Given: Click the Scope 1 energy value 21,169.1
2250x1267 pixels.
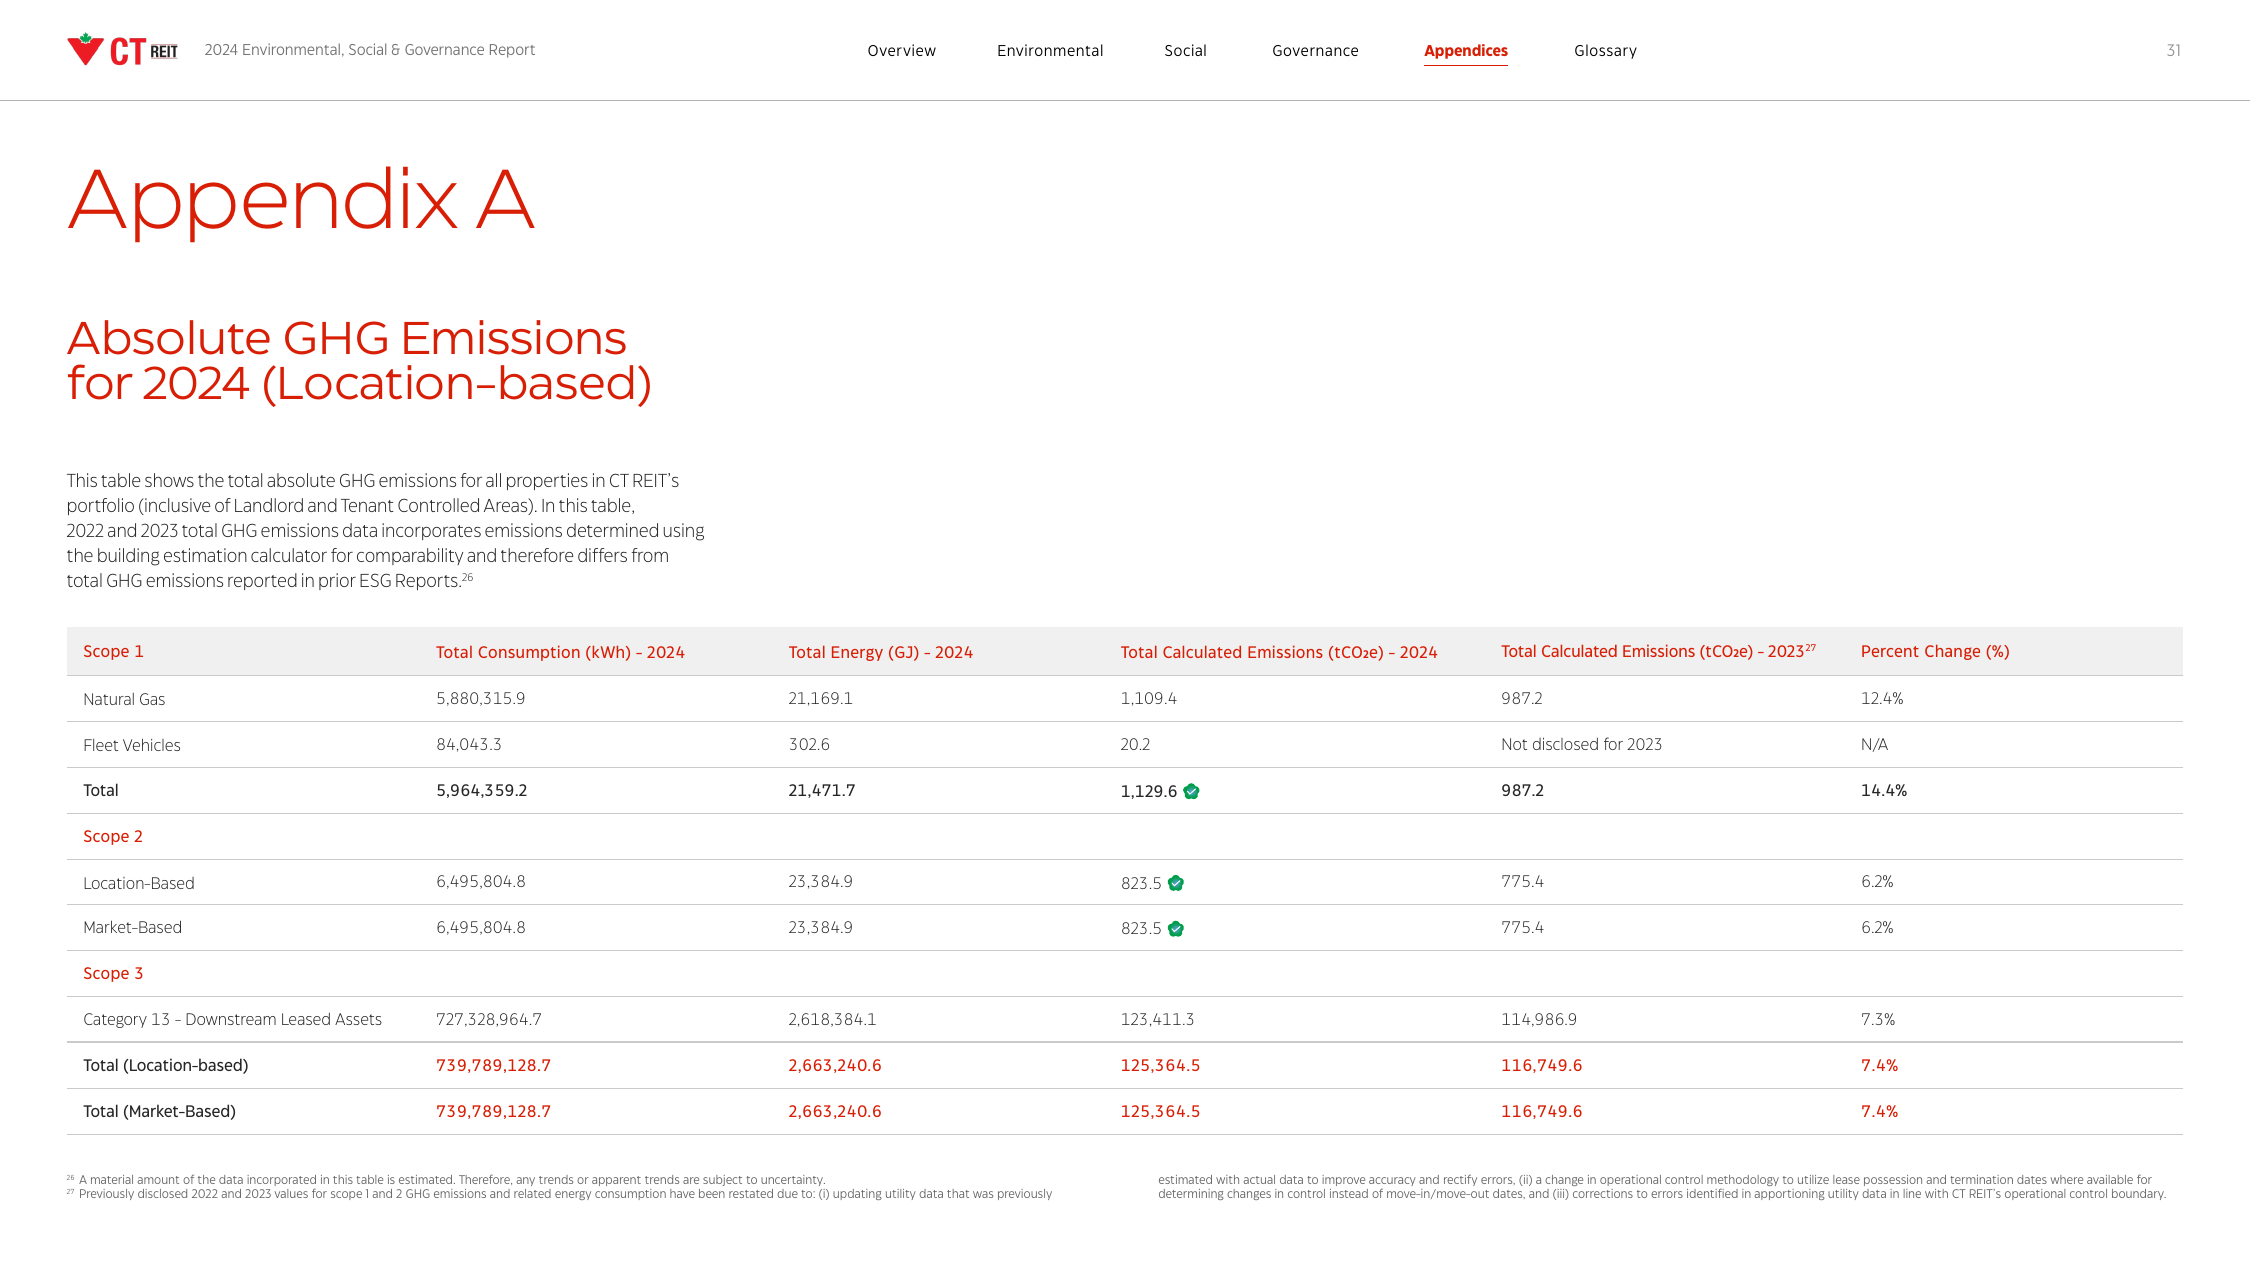Looking at the screenshot, I should [x=820, y=698].
